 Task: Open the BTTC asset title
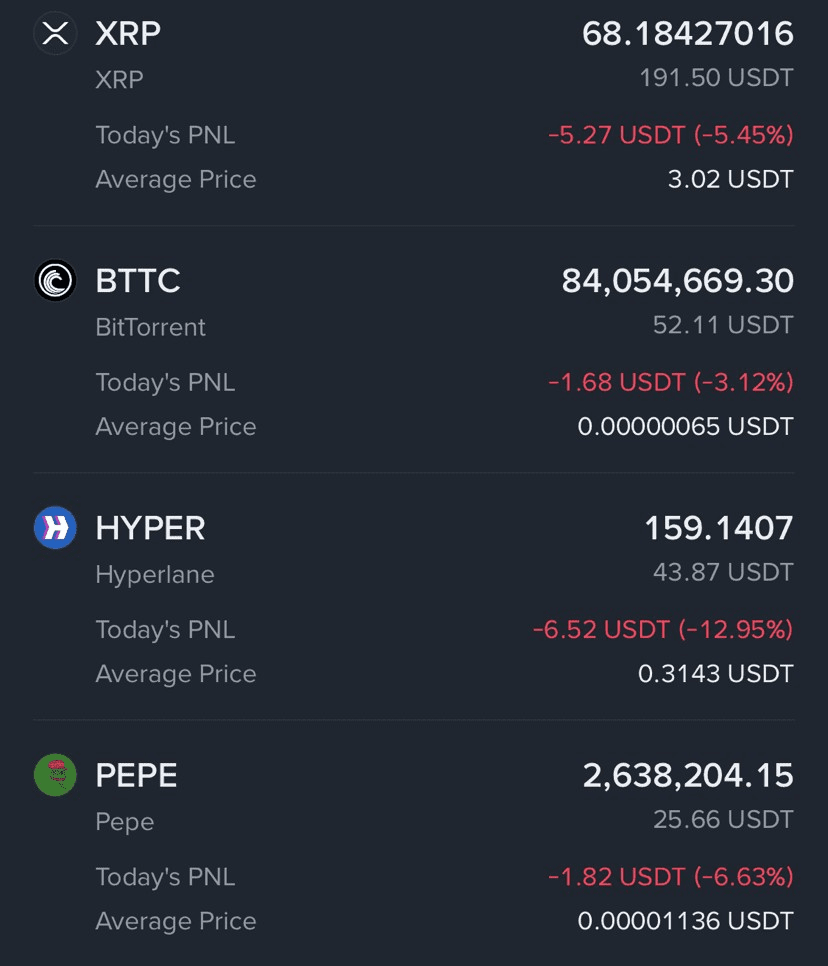coord(138,281)
